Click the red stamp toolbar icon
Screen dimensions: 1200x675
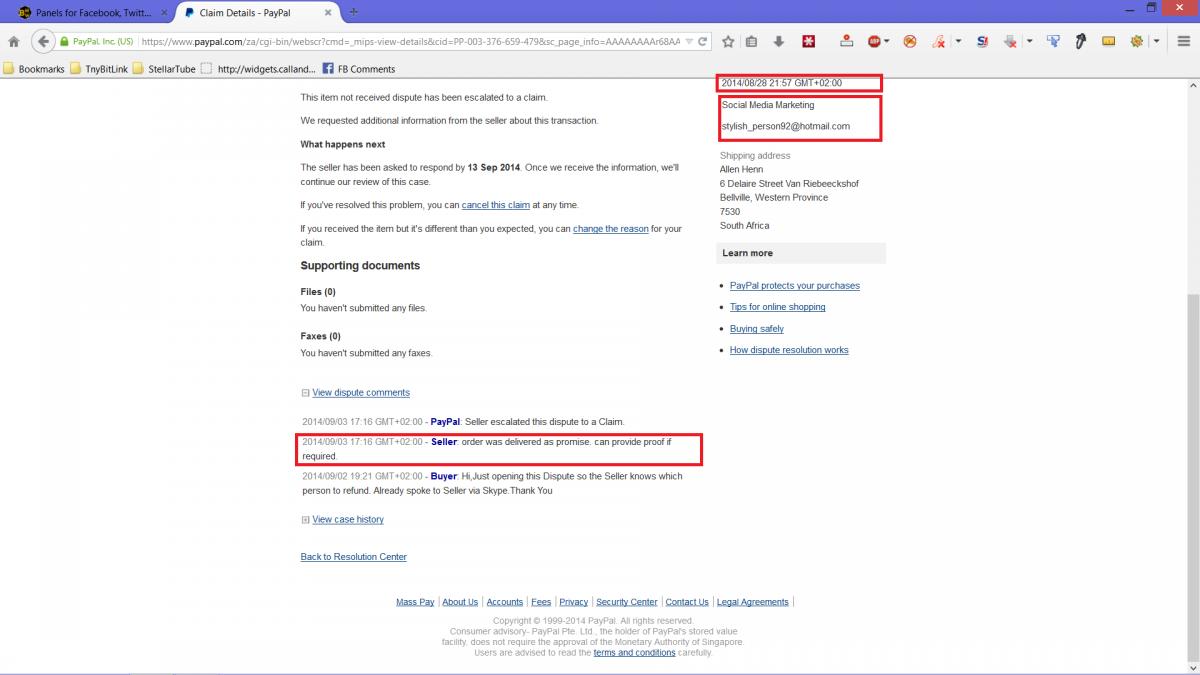(x=847, y=42)
